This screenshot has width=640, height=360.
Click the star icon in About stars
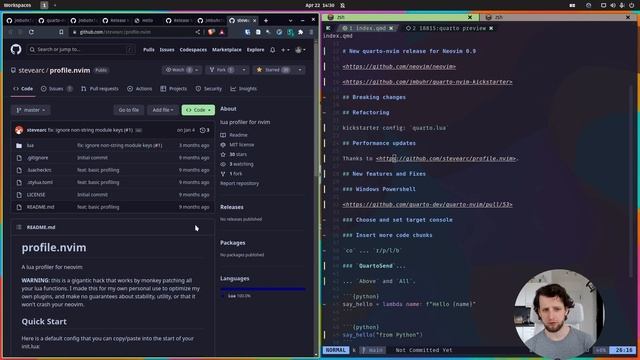pyautogui.click(x=223, y=154)
